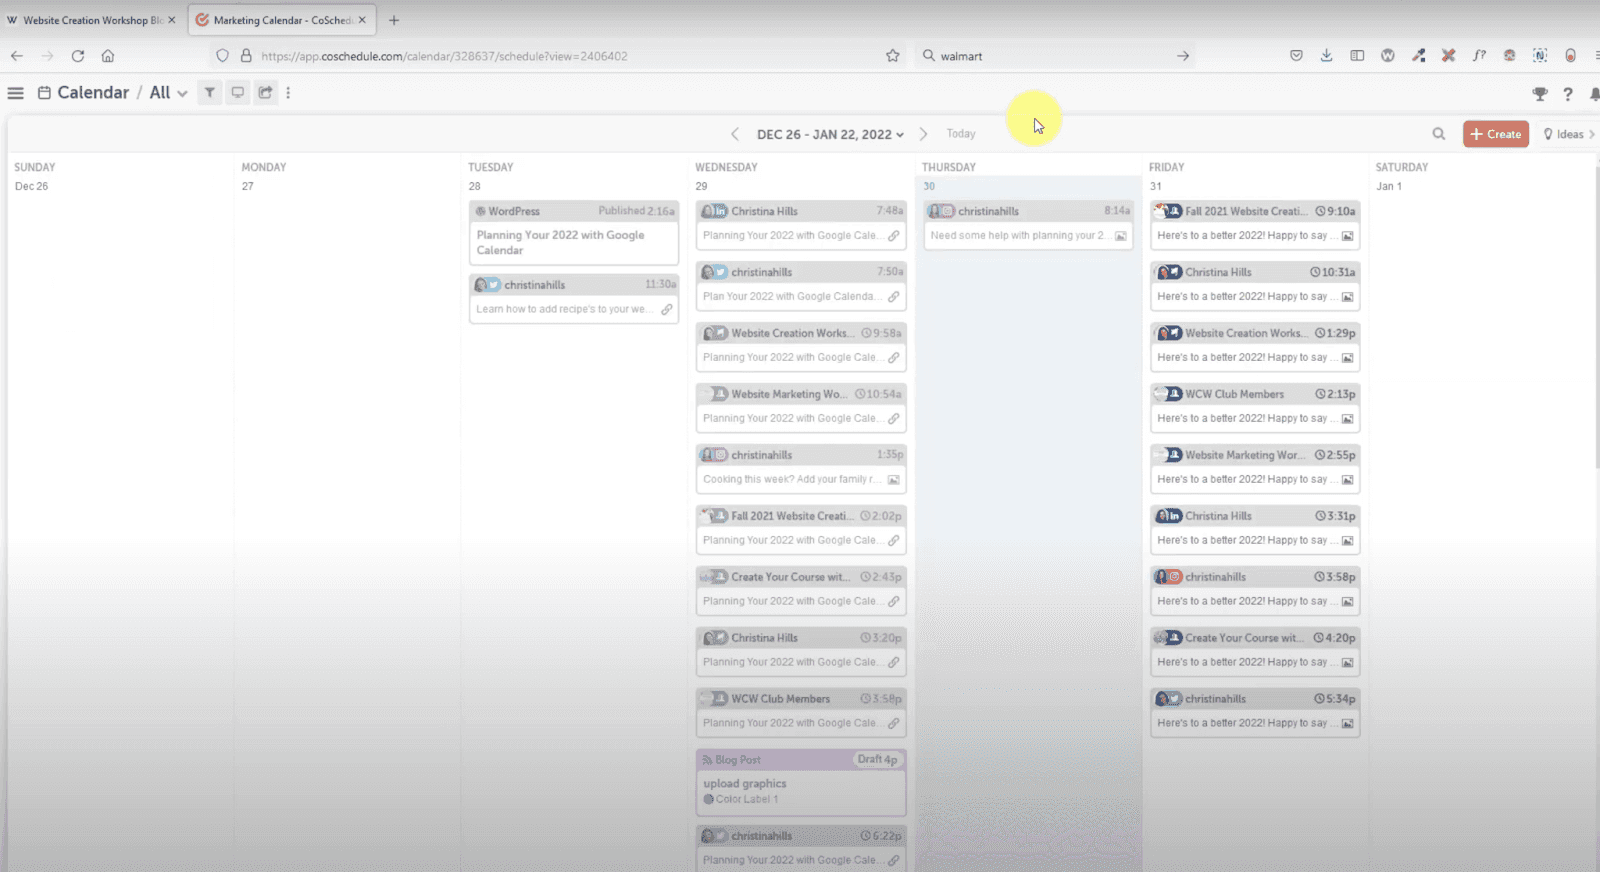Open the Blog Post upload graphics draft
This screenshot has height=872, width=1600.
point(801,782)
